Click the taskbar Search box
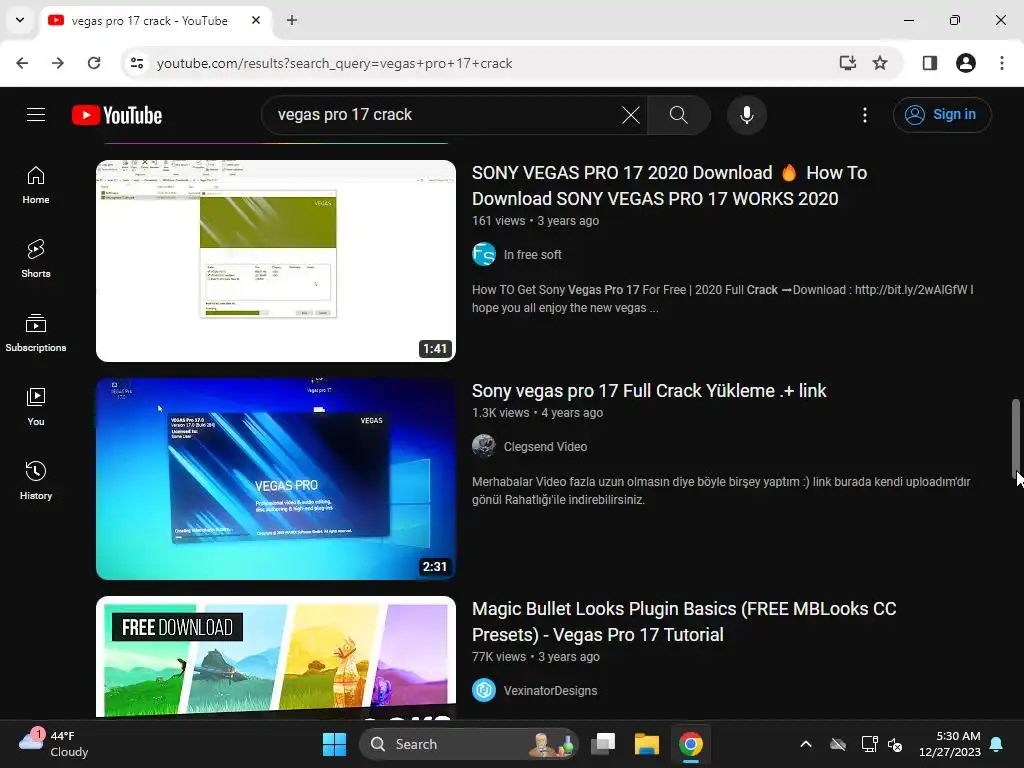The height and width of the screenshot is (768, 1024). (469, 744)
